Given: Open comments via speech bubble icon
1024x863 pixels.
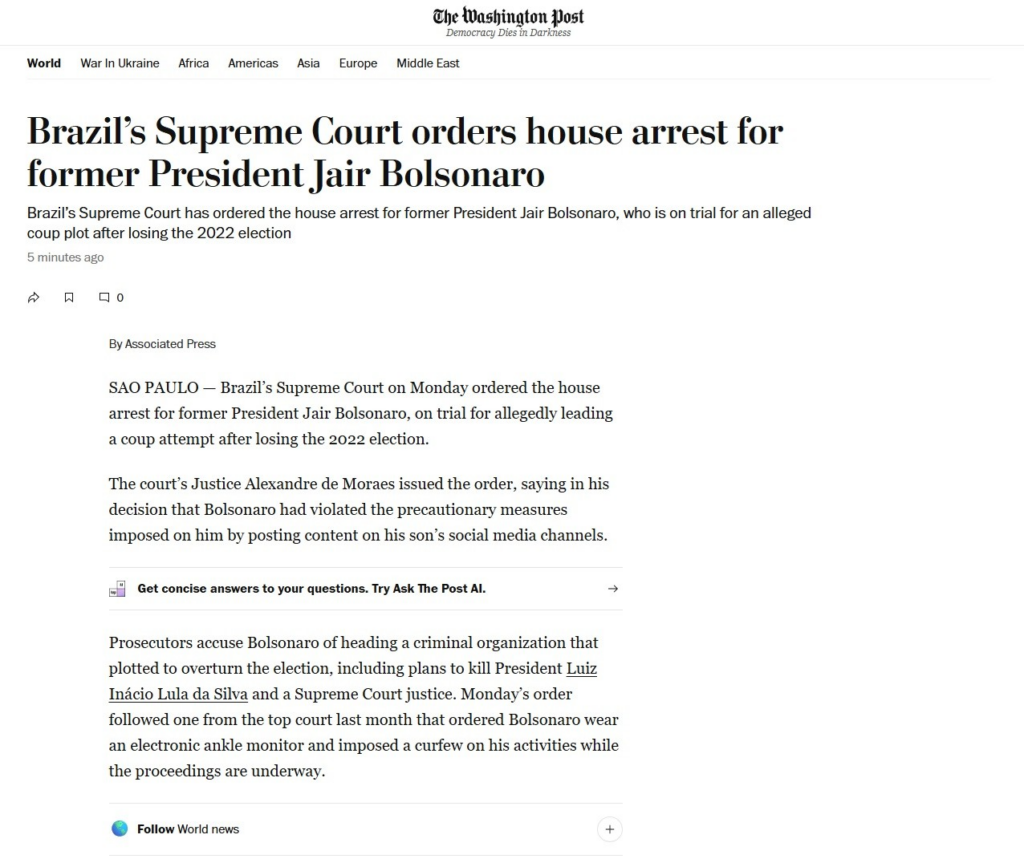Looking at the screenshot, I should (x=104, y=297).
